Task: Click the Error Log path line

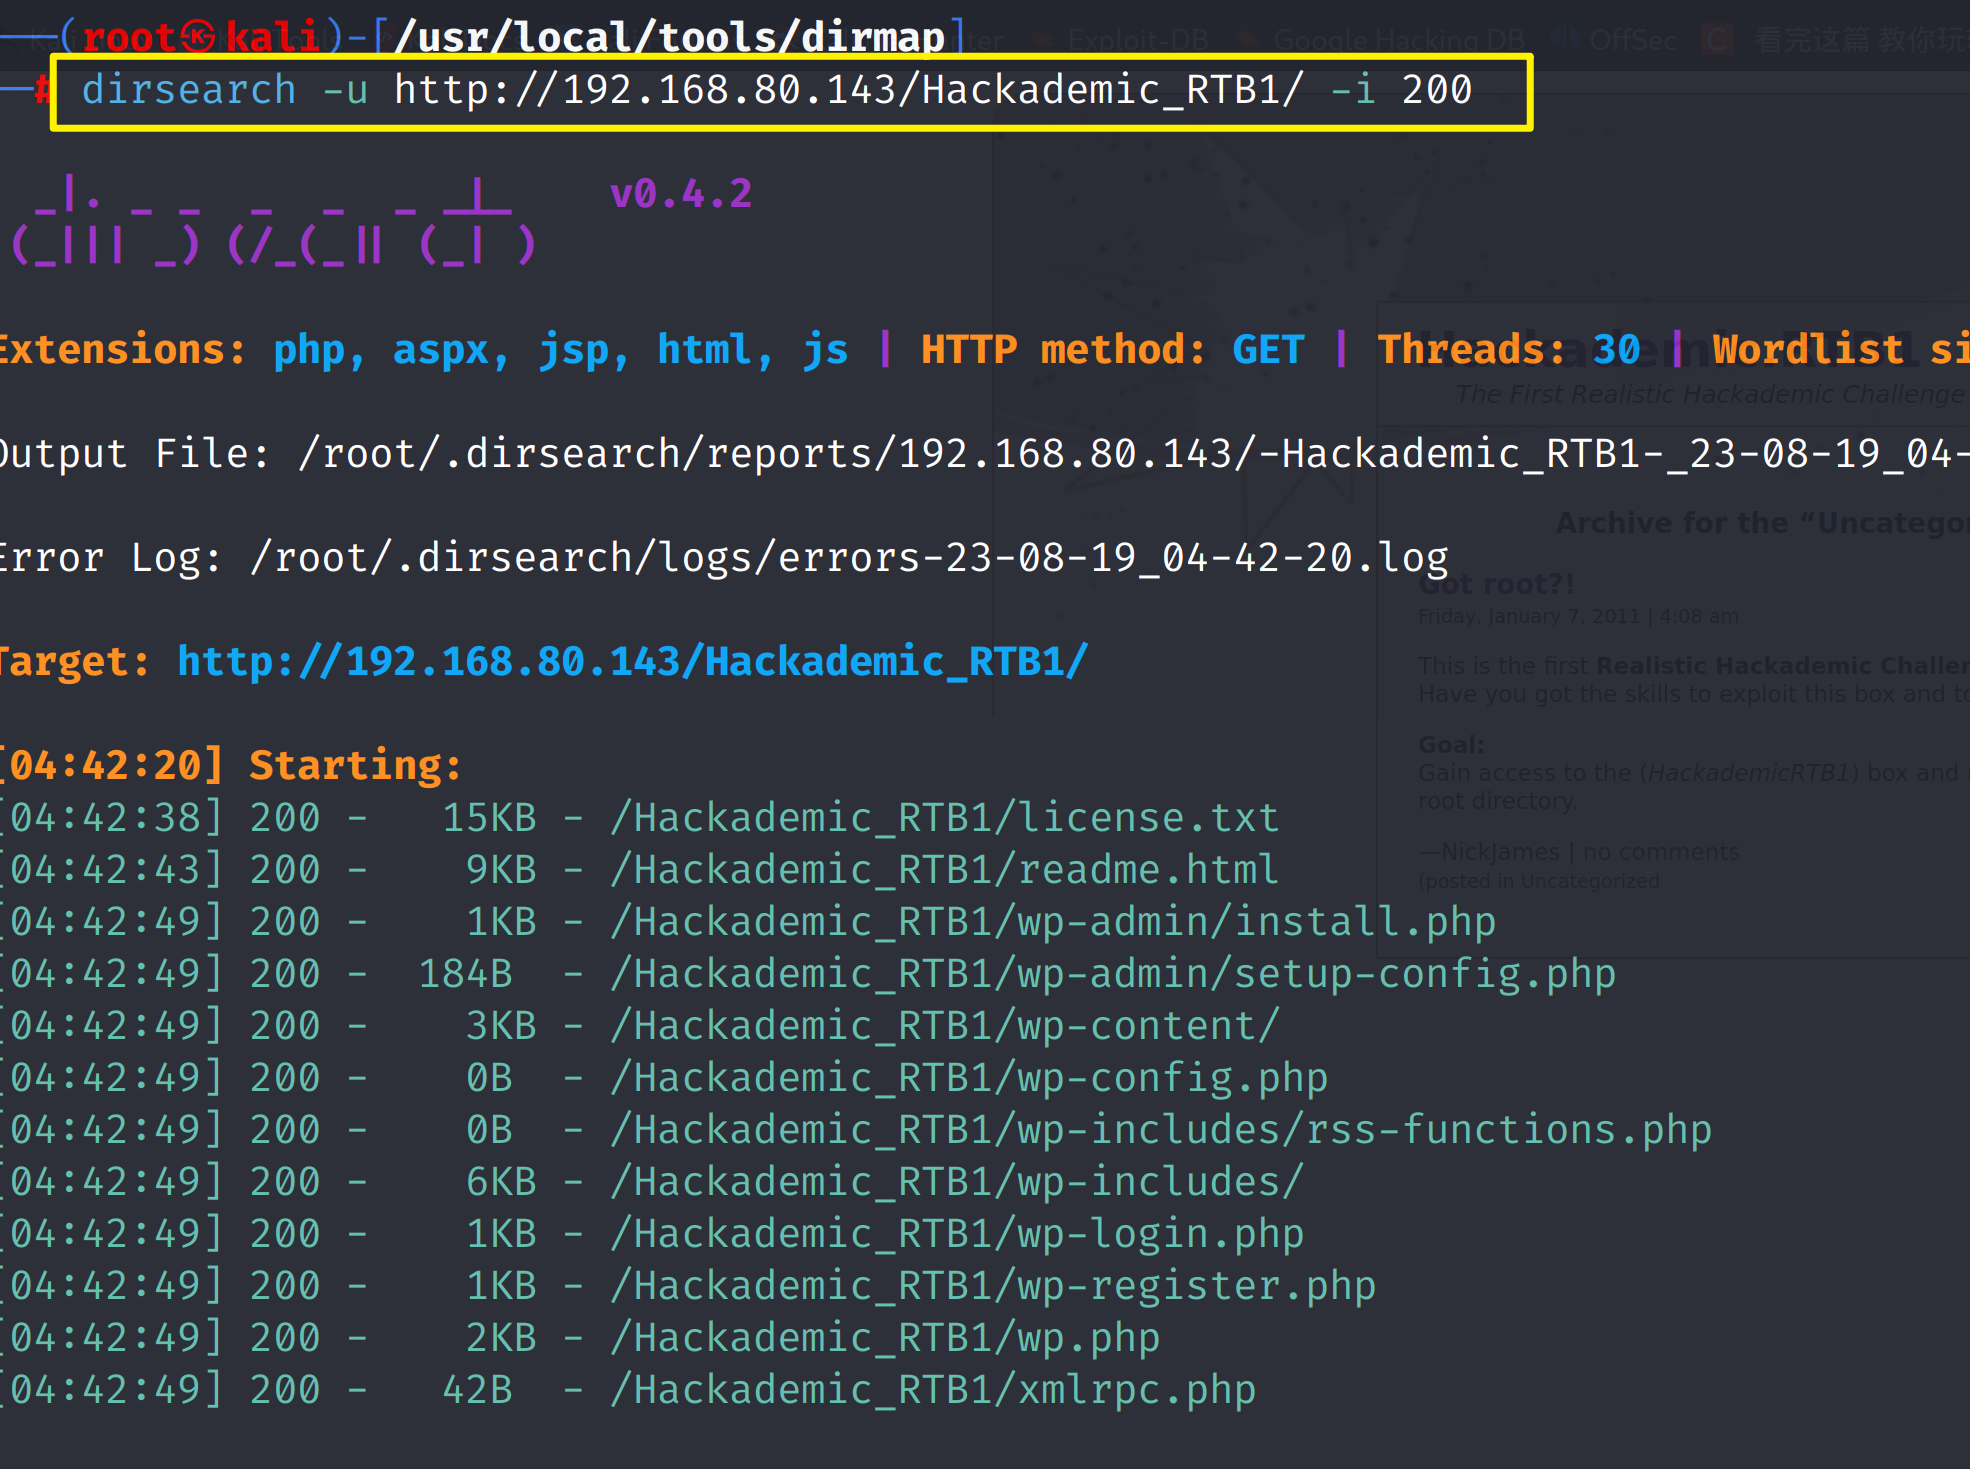Action: tap(724, 558)
